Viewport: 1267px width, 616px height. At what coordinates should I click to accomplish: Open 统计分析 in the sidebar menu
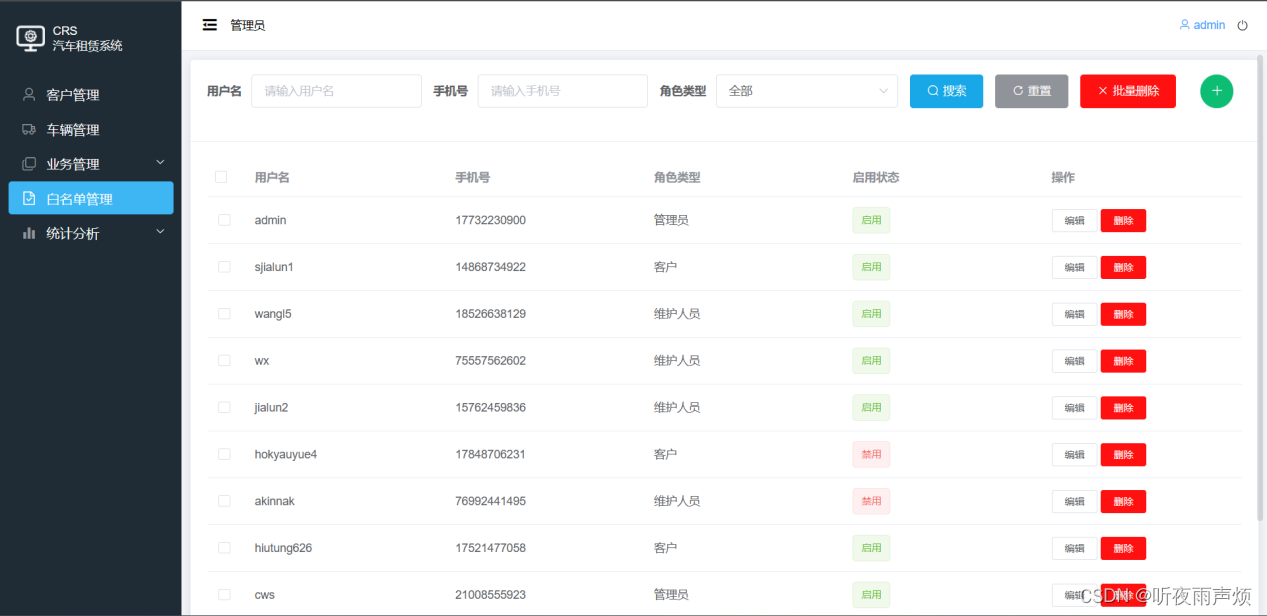coord(91,233)
